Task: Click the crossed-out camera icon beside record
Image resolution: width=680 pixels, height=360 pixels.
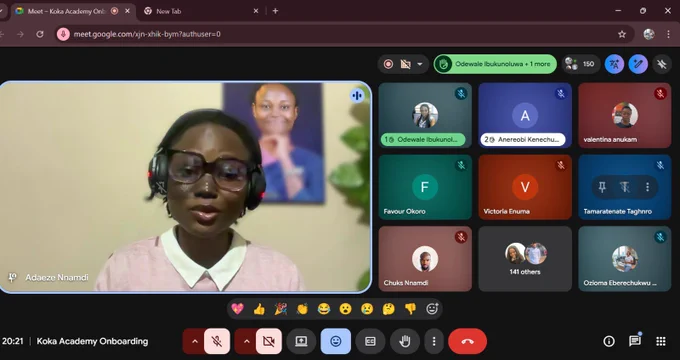Action: tap(405, 64)
